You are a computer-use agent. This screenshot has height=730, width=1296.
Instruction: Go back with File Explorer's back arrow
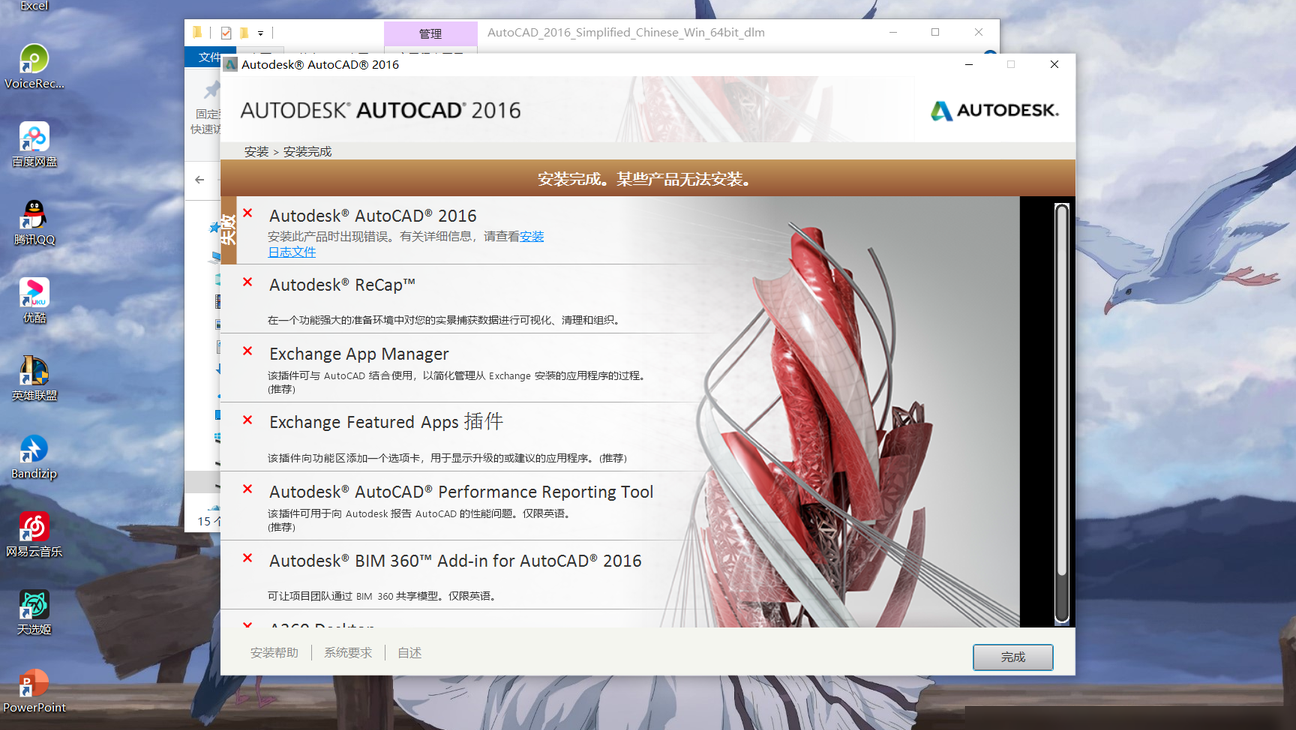tap(200, 180)
